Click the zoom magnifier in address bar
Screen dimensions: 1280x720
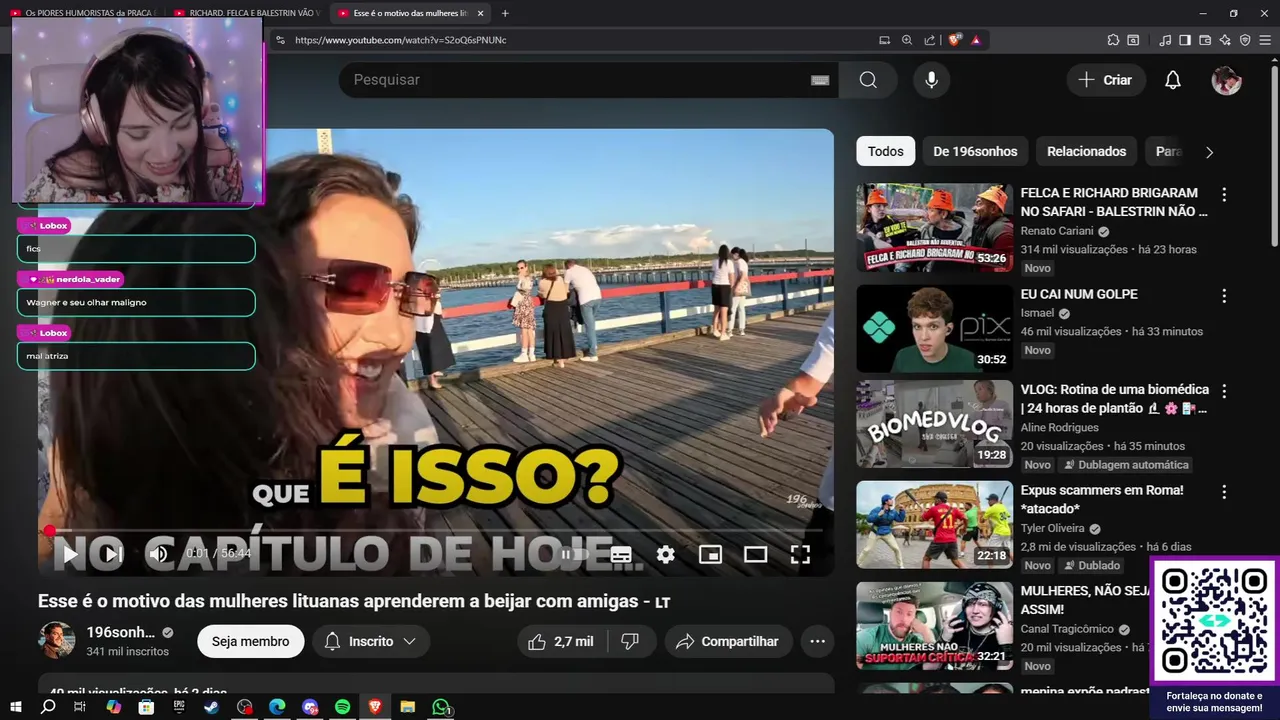(907, 40)
